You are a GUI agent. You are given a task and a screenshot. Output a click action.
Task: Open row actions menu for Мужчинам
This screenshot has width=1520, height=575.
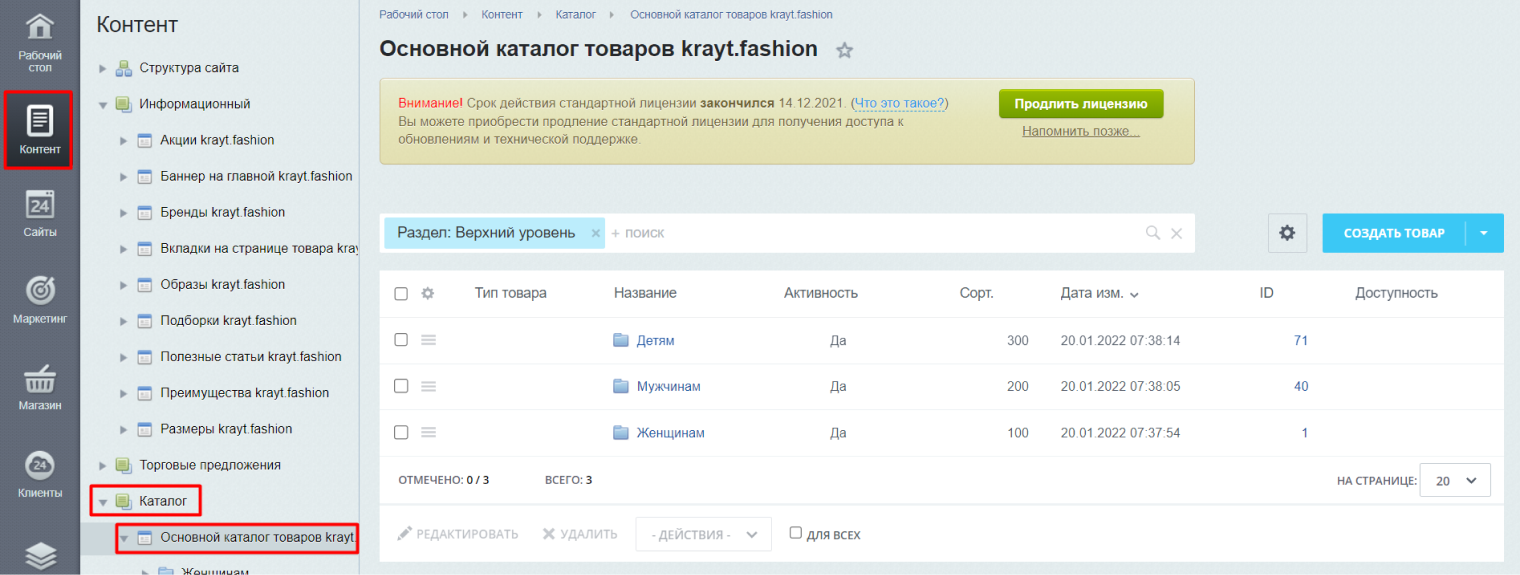(428, 386)
